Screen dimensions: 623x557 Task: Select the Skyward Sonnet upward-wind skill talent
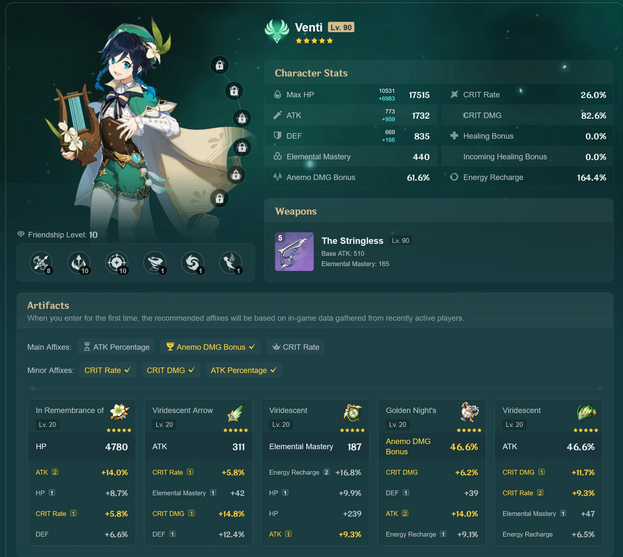pyautogui.click(x=79, y=263)
